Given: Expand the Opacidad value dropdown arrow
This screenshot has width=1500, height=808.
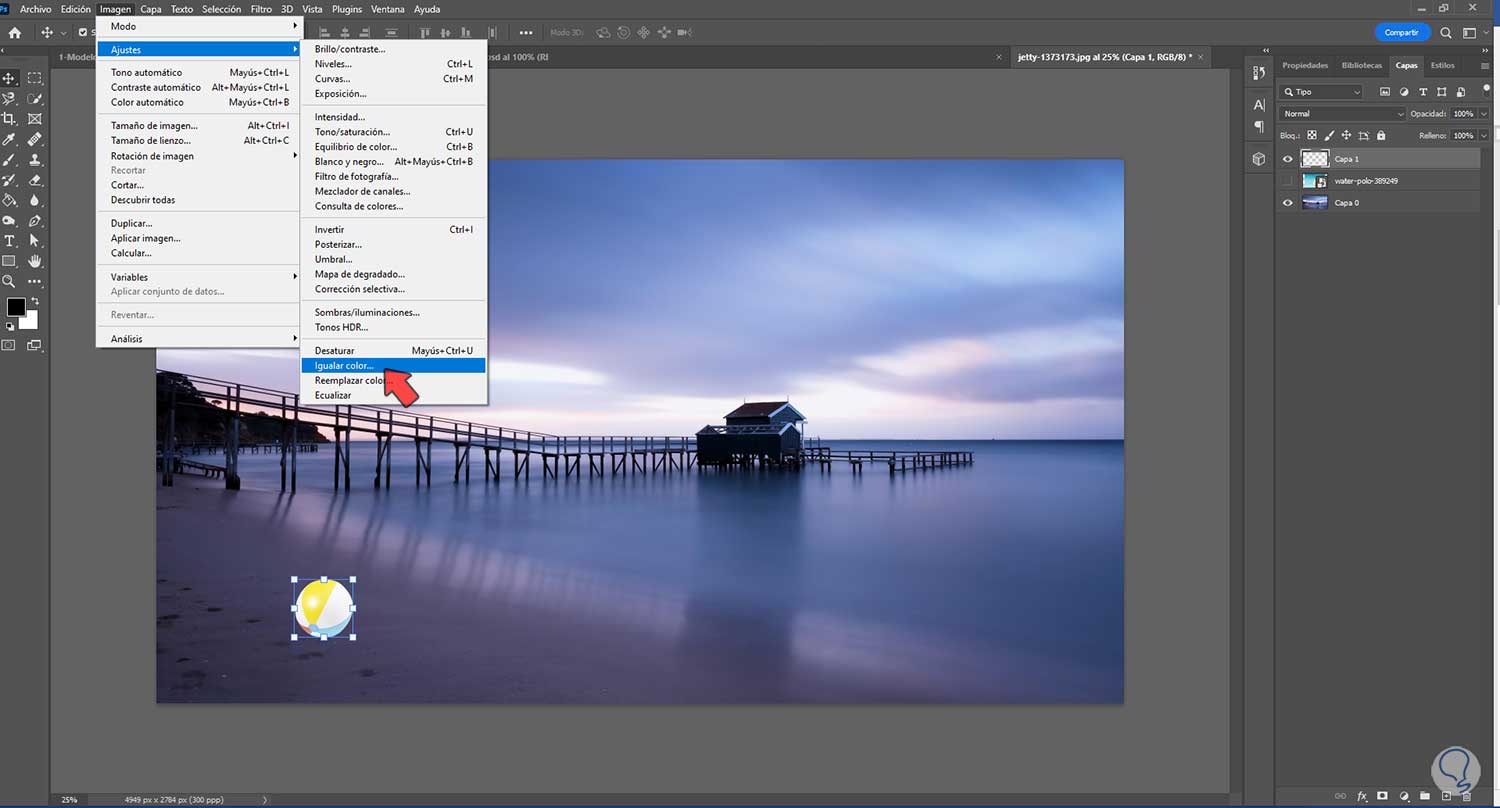Looking at the screenshot, I should click(1484, 114).
